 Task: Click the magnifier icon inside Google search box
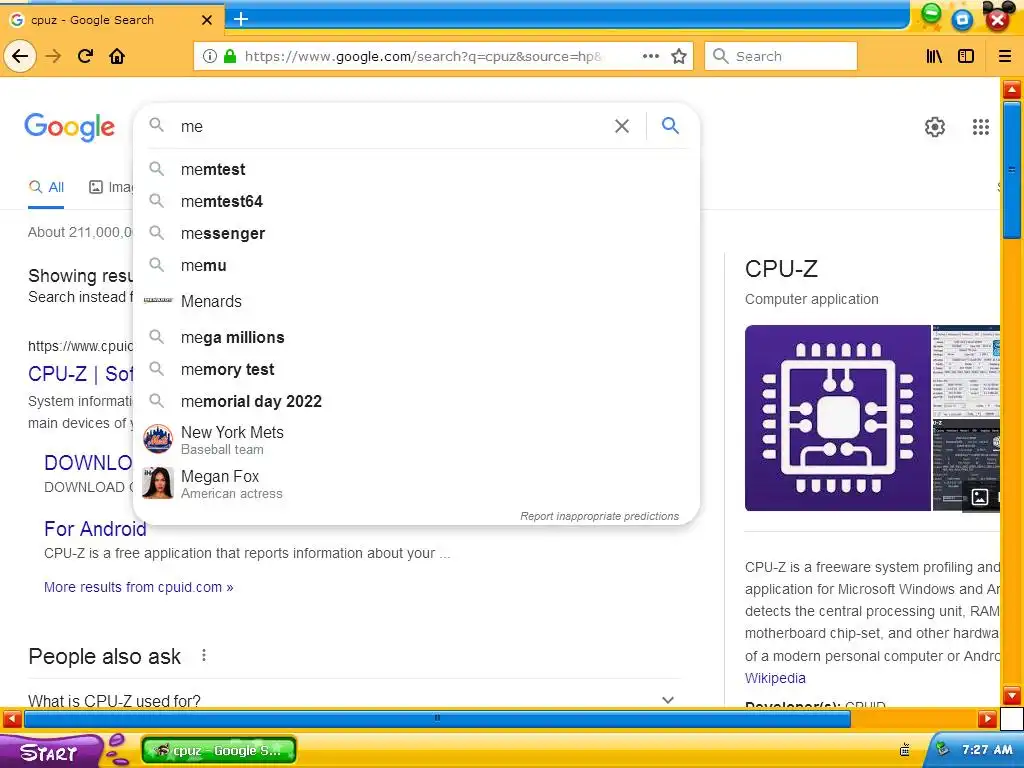click(156, 125)
